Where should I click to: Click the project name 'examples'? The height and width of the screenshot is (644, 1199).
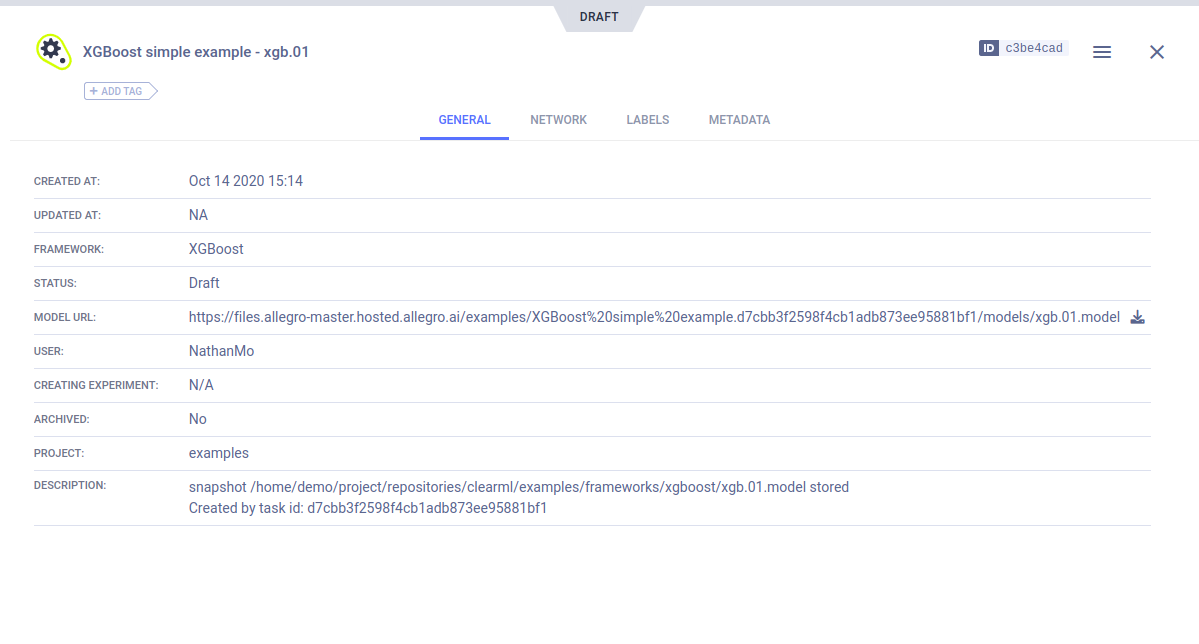[219, 453]
